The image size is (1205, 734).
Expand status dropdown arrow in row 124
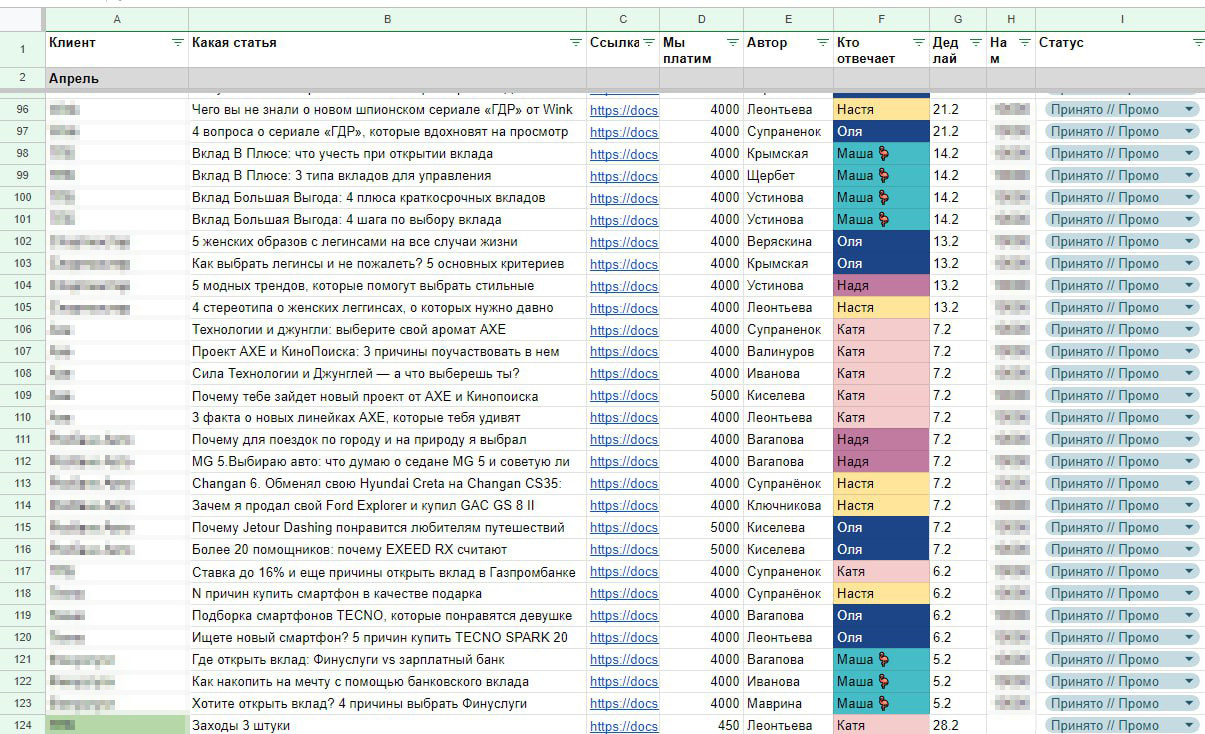coord(1188,726)
